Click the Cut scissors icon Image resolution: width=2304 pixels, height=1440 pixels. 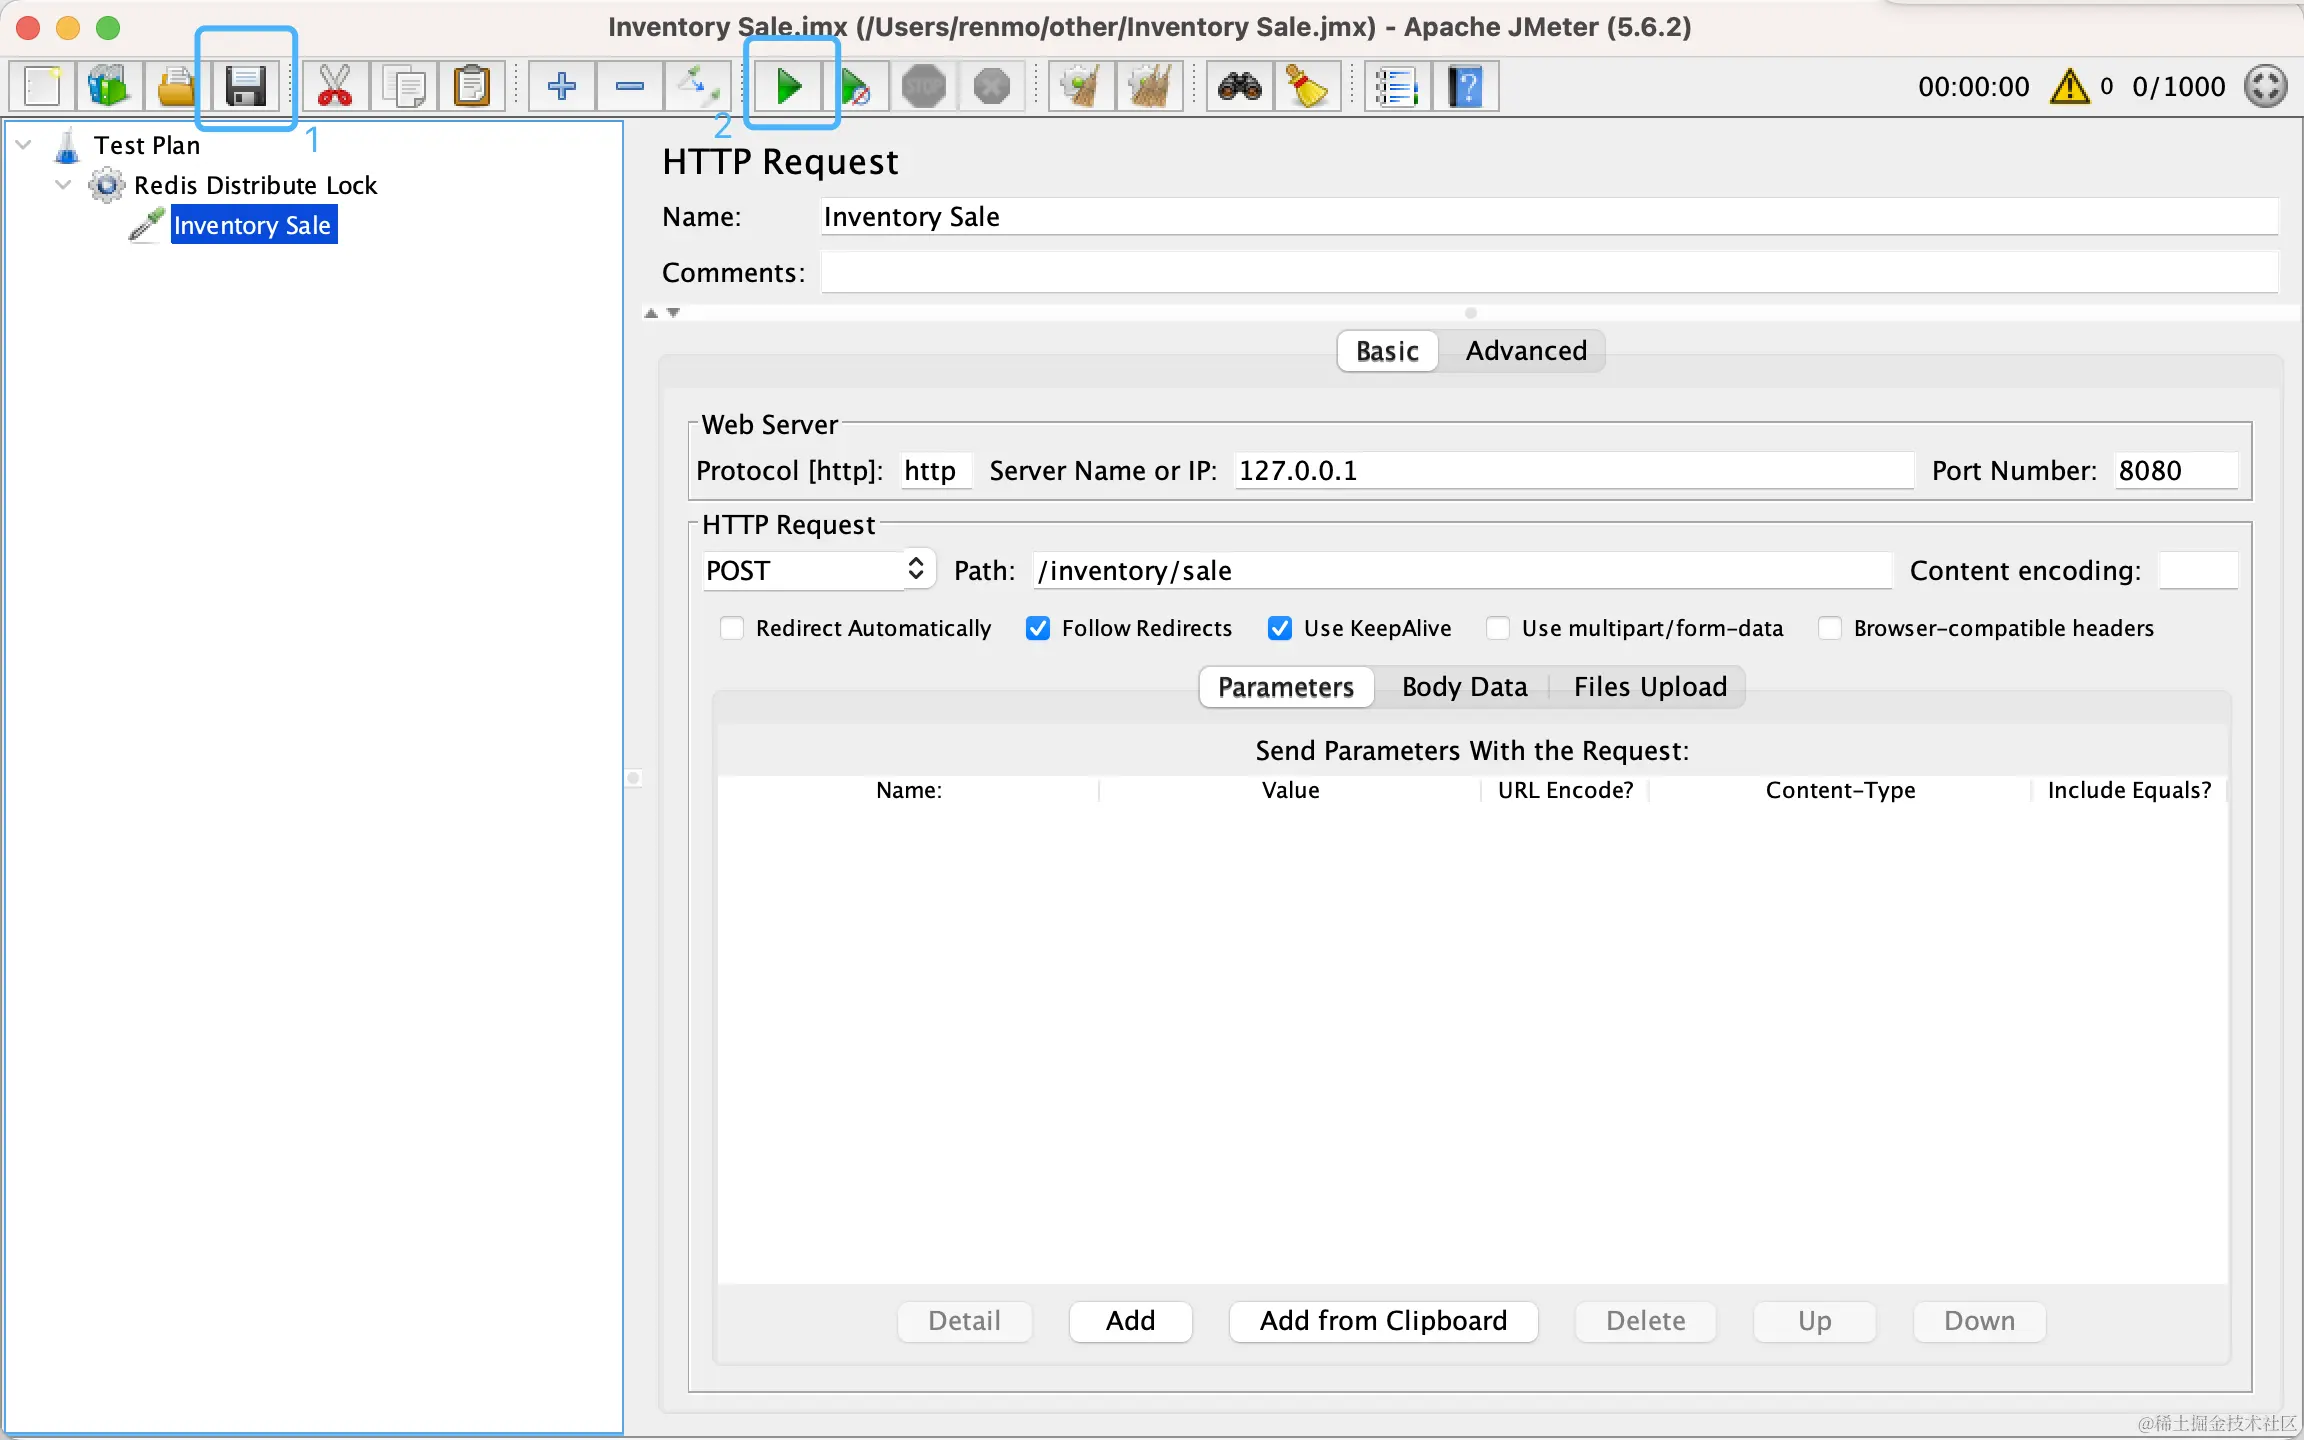click(335, 87)
